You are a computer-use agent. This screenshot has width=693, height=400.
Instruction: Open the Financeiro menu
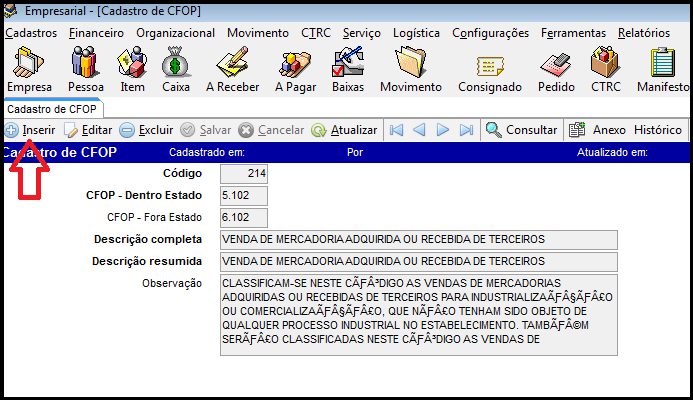click(97, 33)
